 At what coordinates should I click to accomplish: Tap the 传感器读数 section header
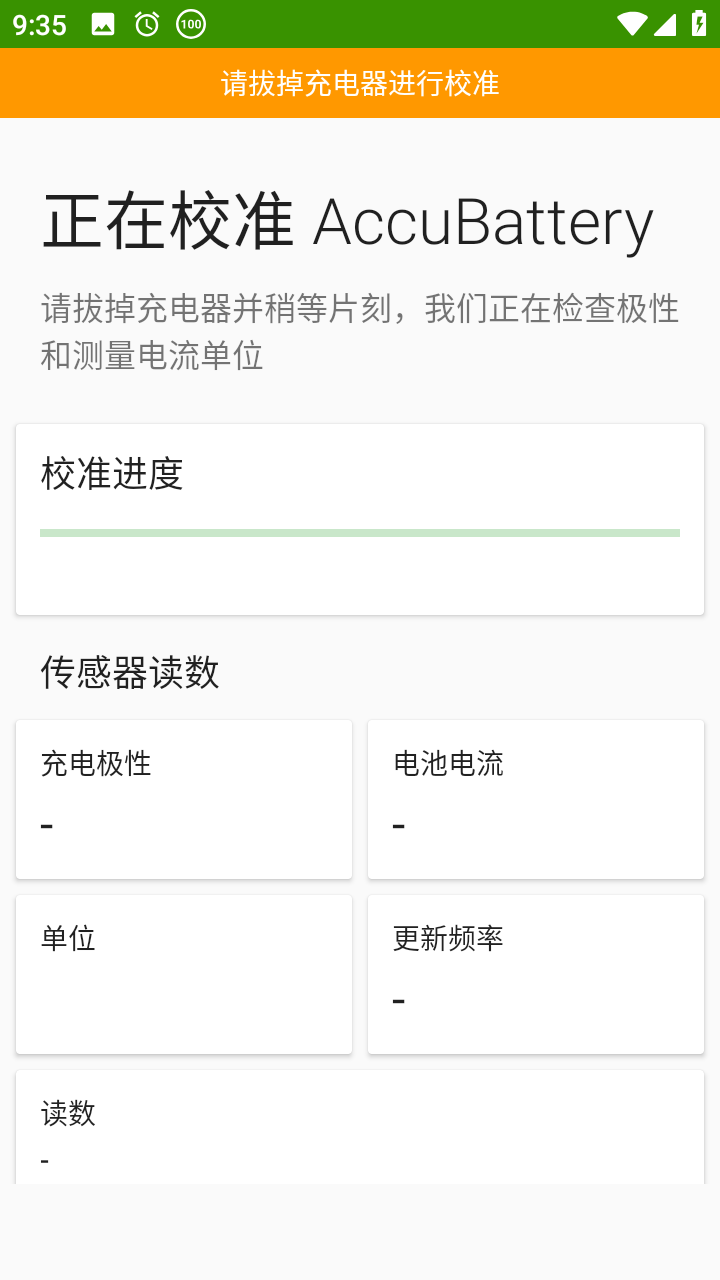pos(130,672)
